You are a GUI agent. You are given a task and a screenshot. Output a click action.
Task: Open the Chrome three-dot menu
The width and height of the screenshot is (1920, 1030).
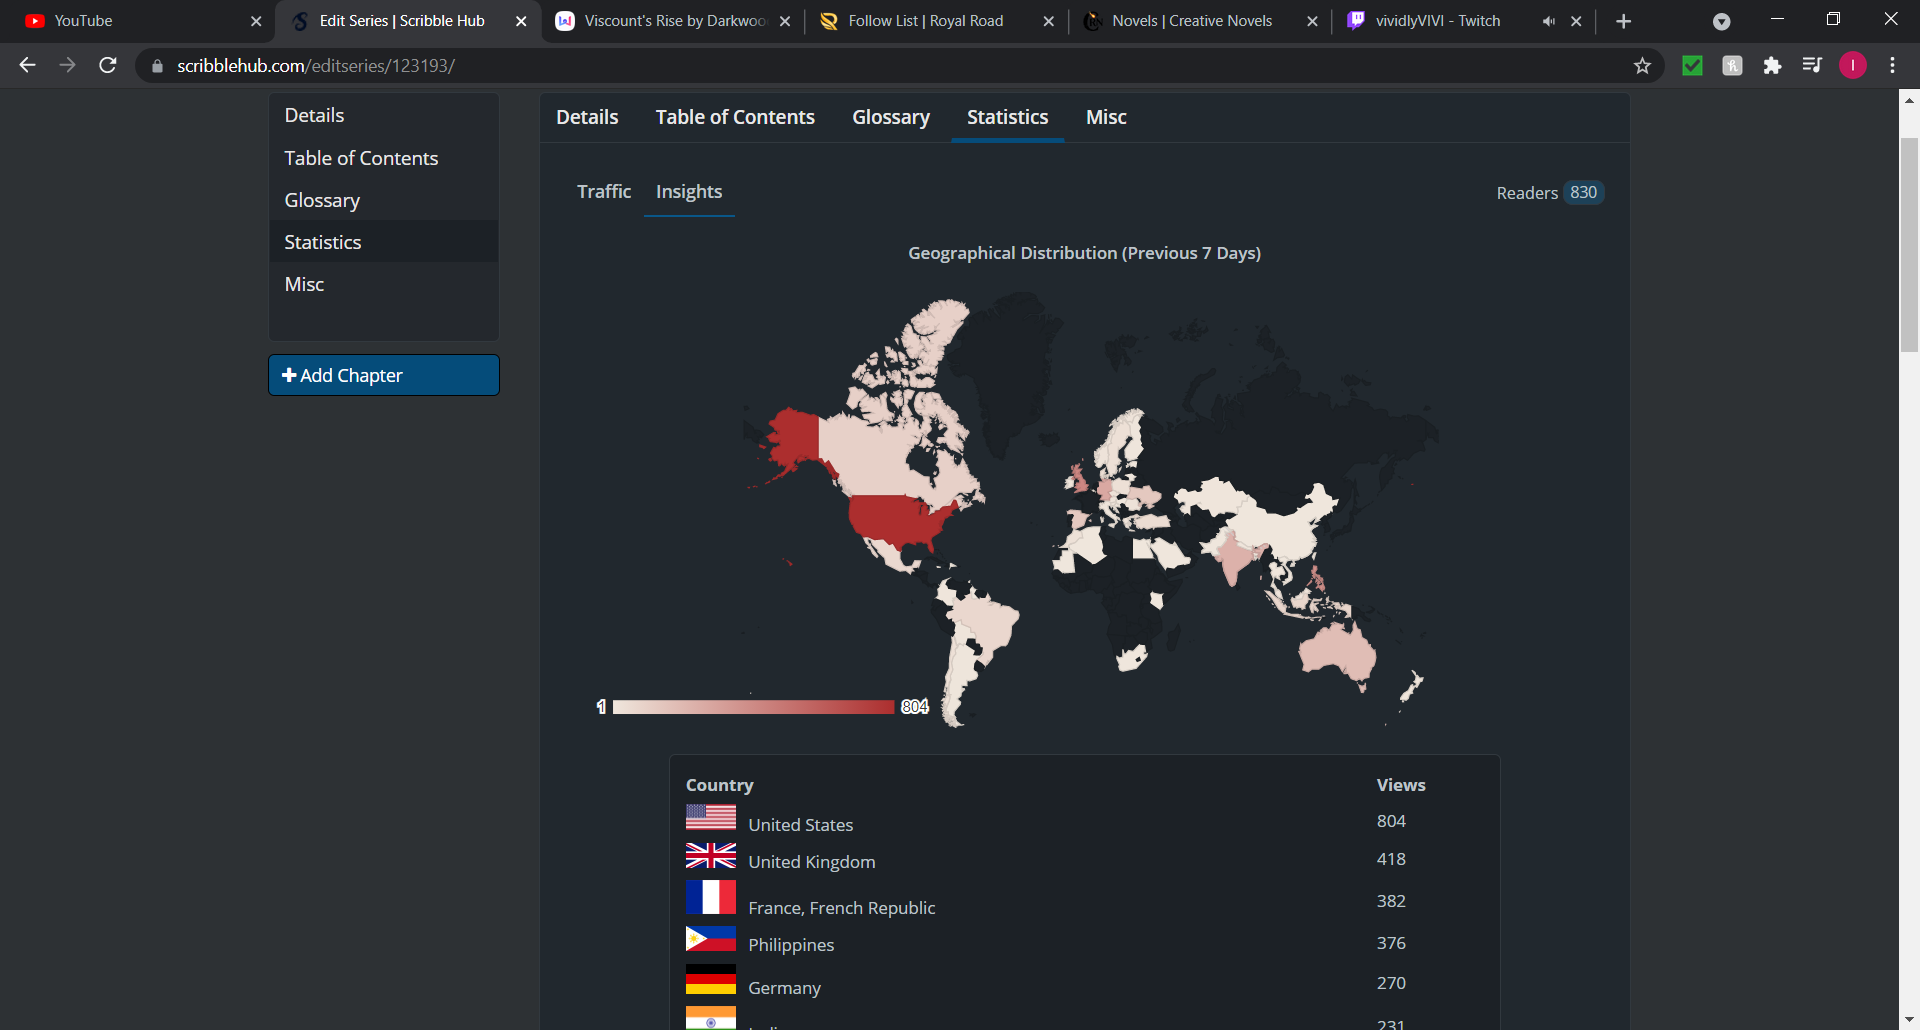[x=1892, y=66]
